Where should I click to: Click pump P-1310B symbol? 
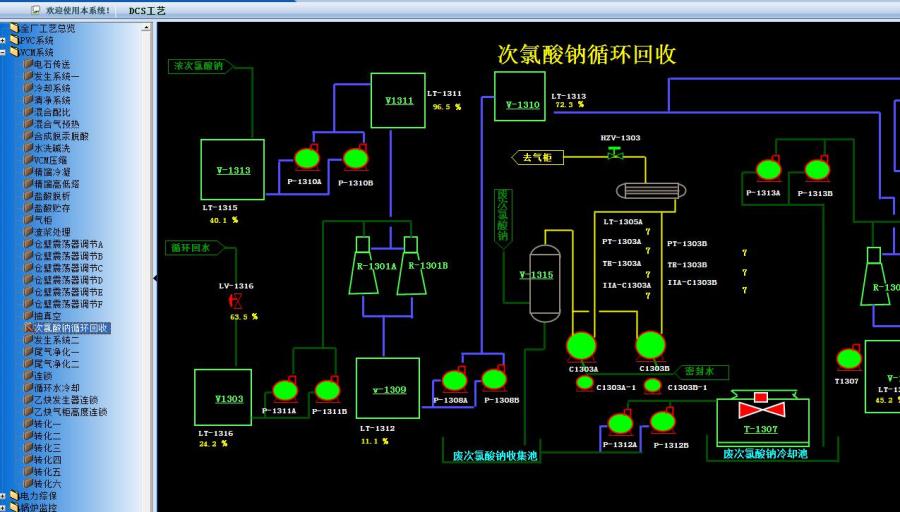coord(356,157)
